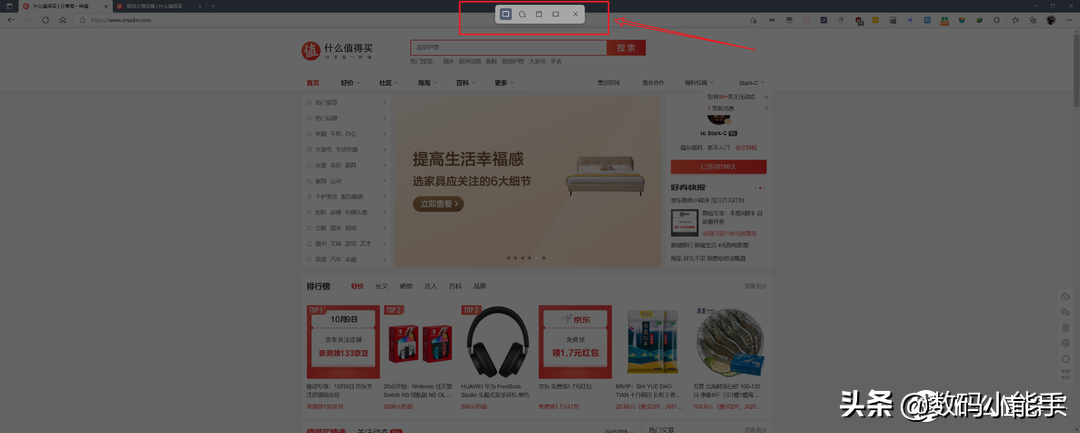The width and height of the screenshot is (1080, 433).
Task: Click 新手入门 under user profile
Action: [x=718, y=147]
